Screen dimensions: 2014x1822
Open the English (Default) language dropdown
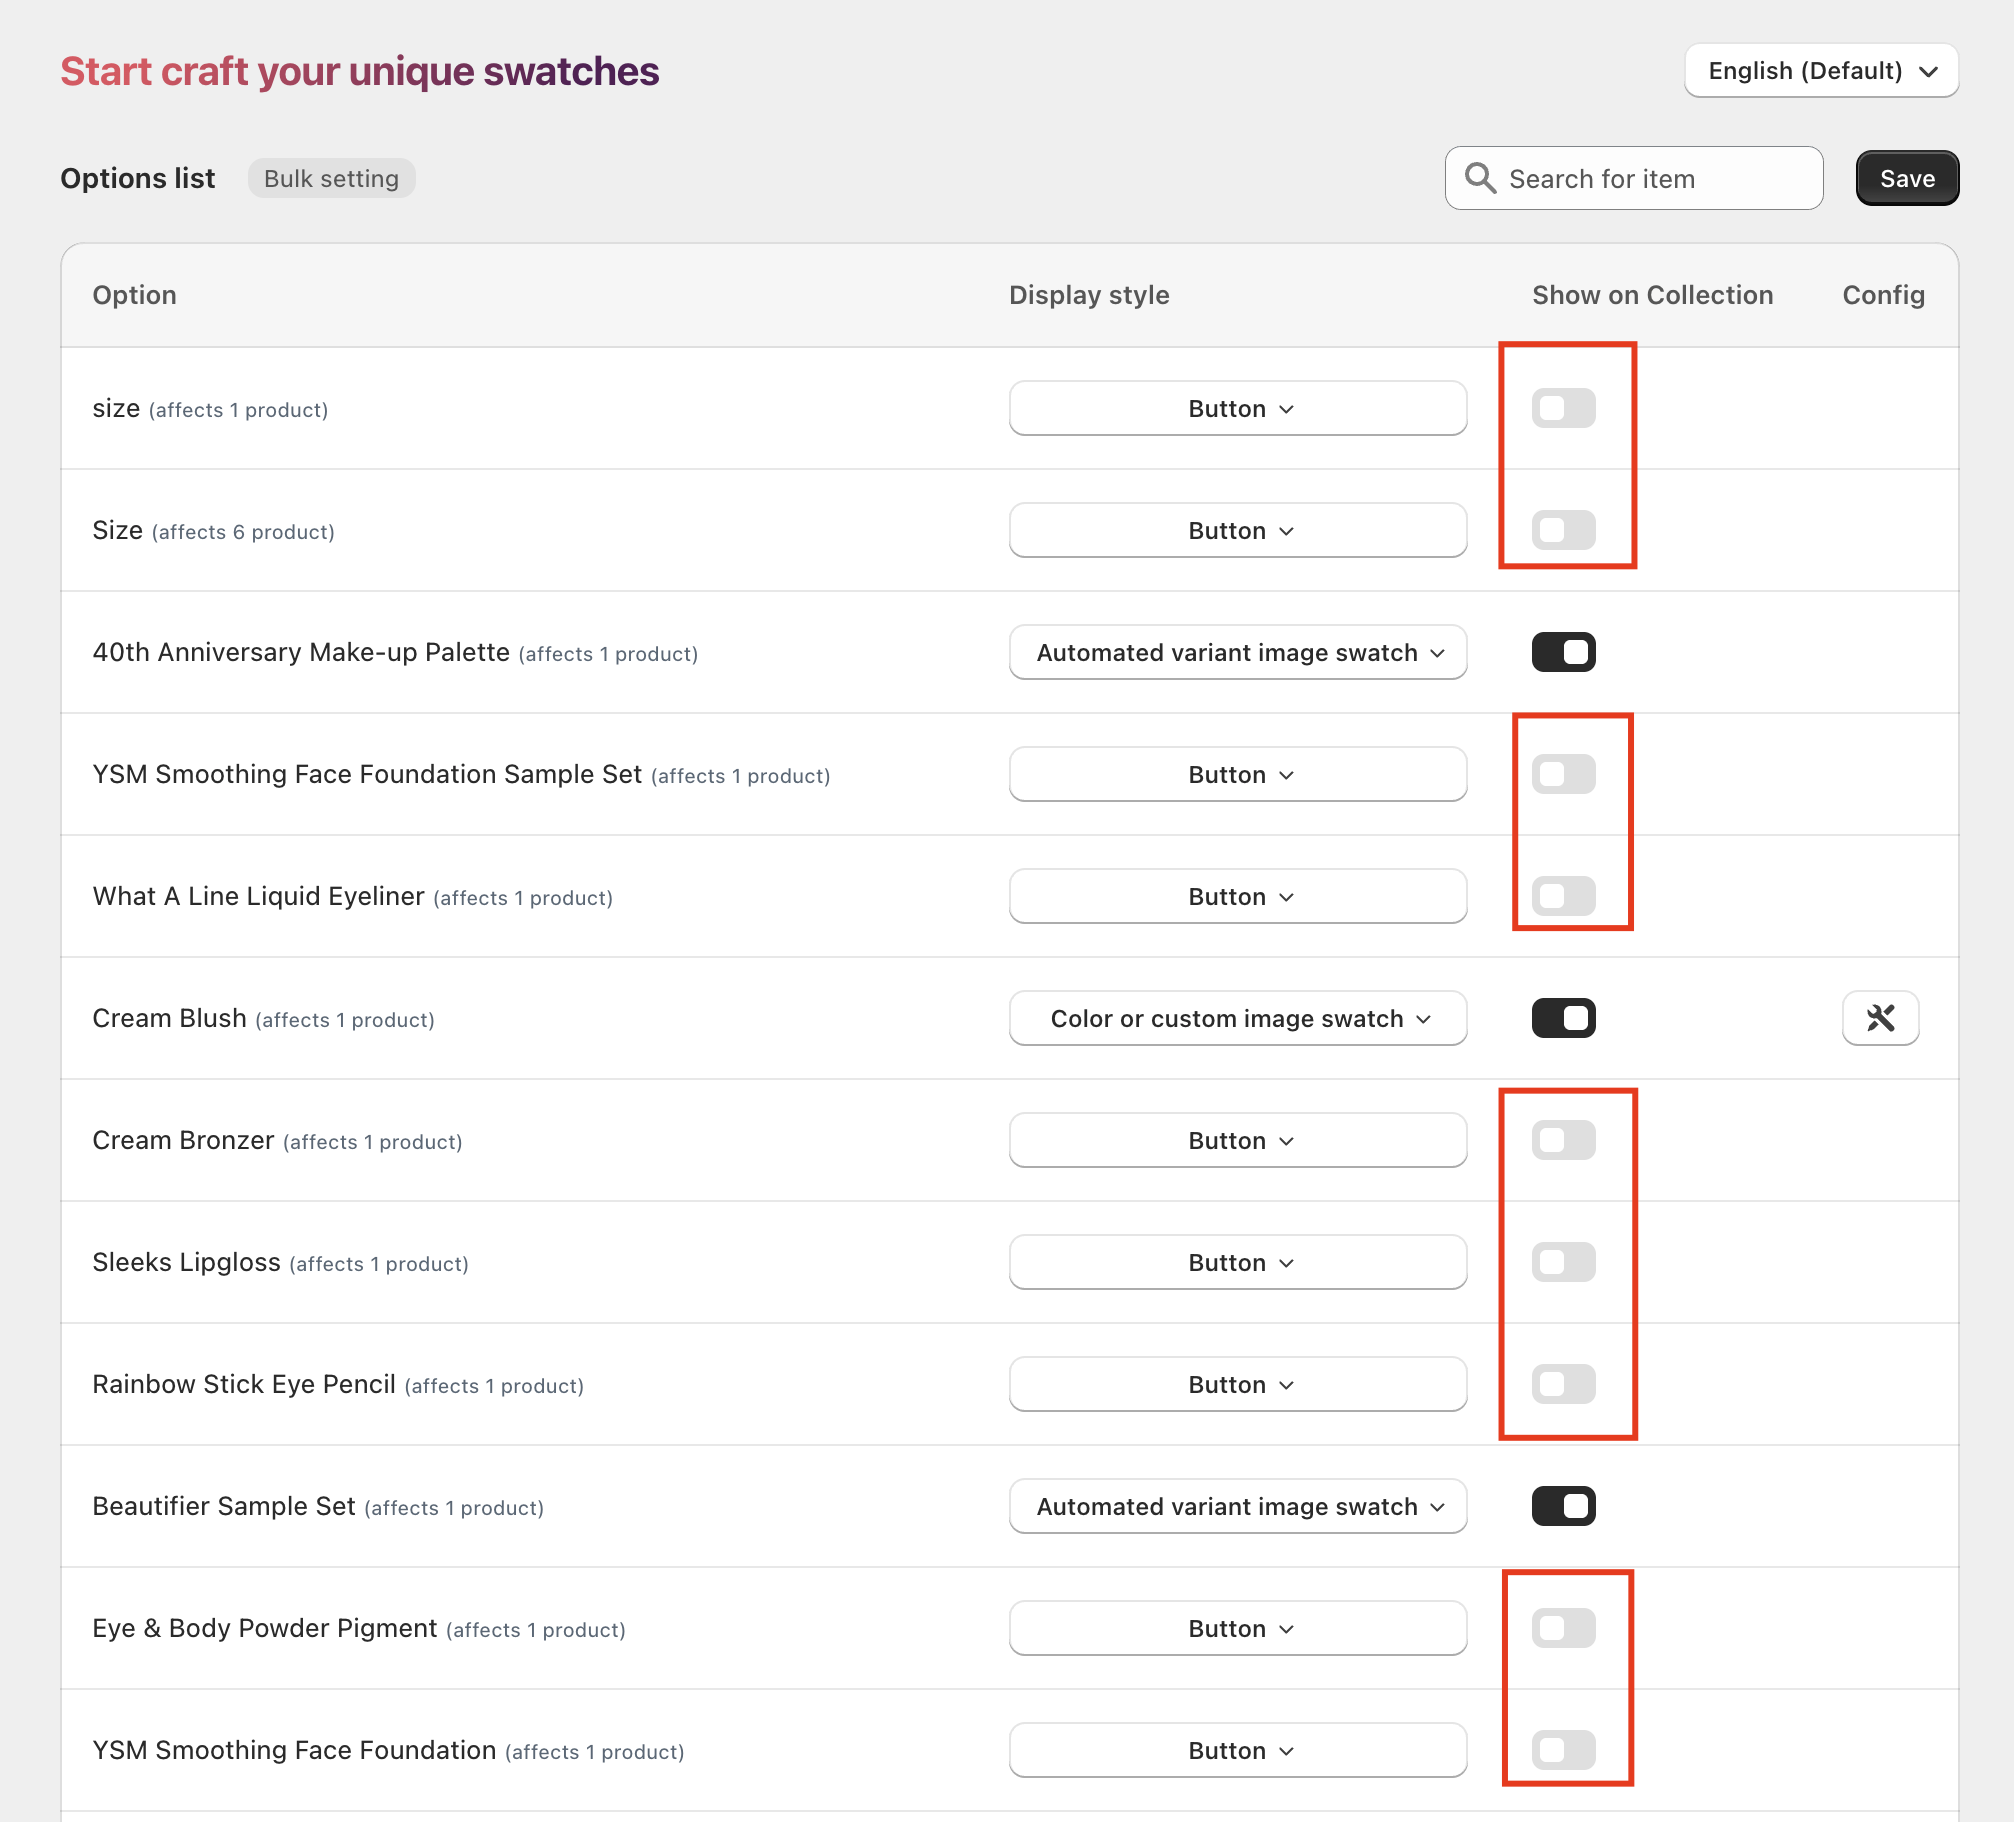[1821, 71]
